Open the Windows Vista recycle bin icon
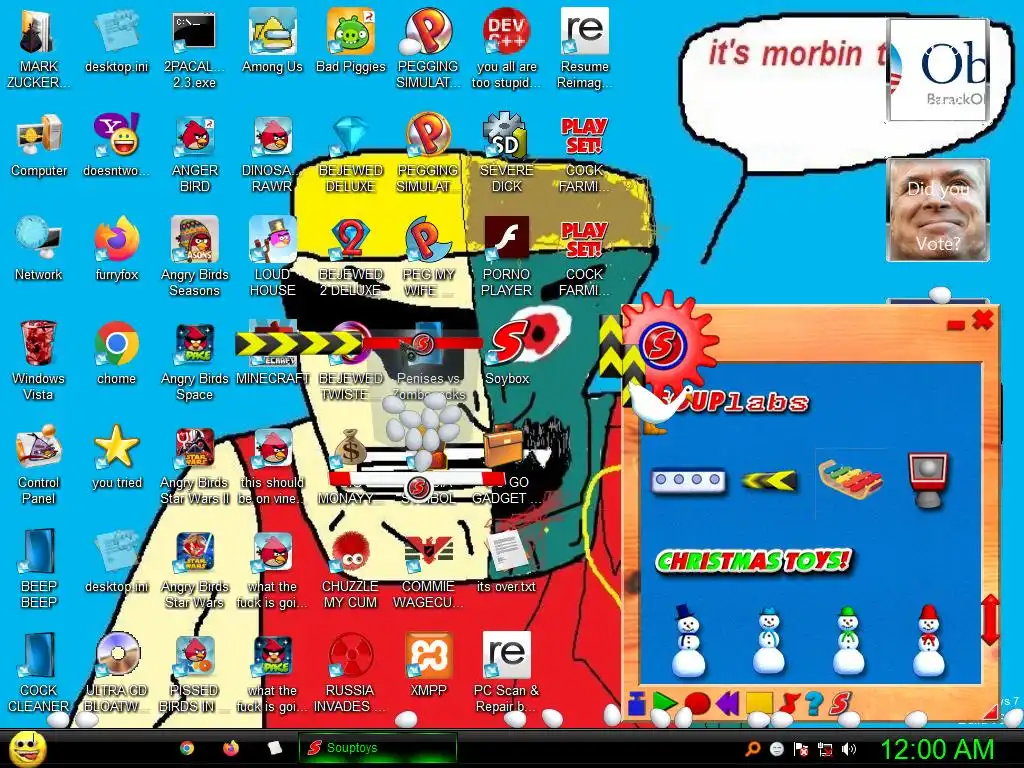The width and height of the screenshot is (1024, 768). [x=39, y=361]
